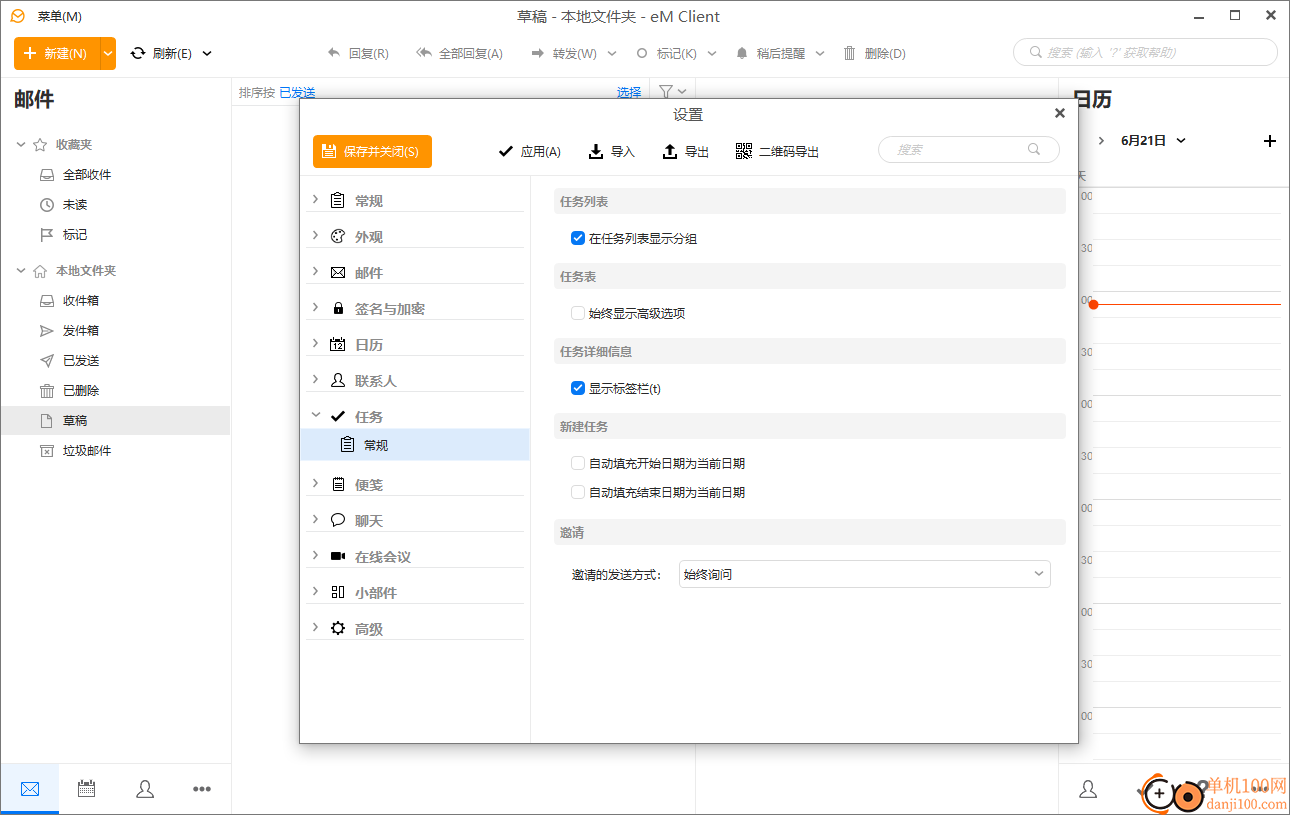This screenshot has height=815, width=1290.
Task: Select the 常规 clipboard icon in settings tree
Action: pyautogui.click(x=338, y=200)
